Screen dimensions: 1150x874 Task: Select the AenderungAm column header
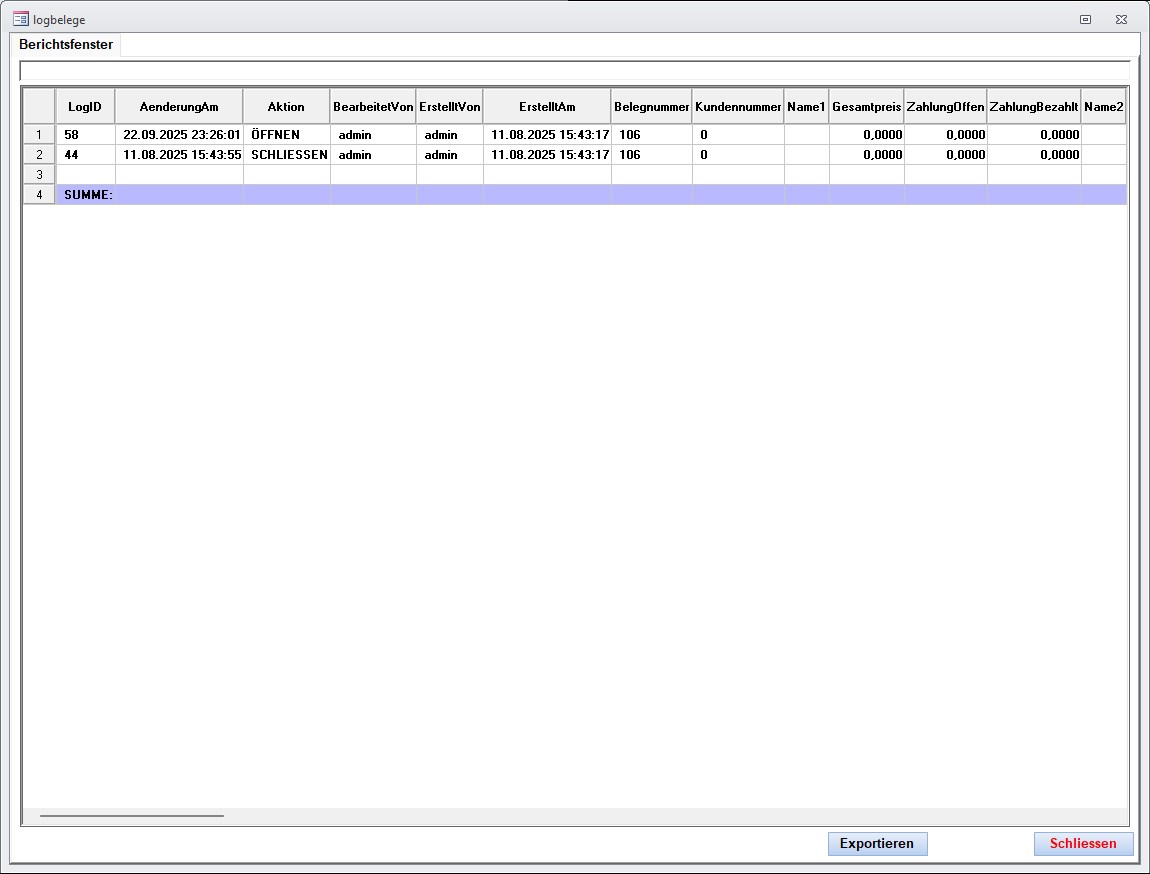pos(179,107)
